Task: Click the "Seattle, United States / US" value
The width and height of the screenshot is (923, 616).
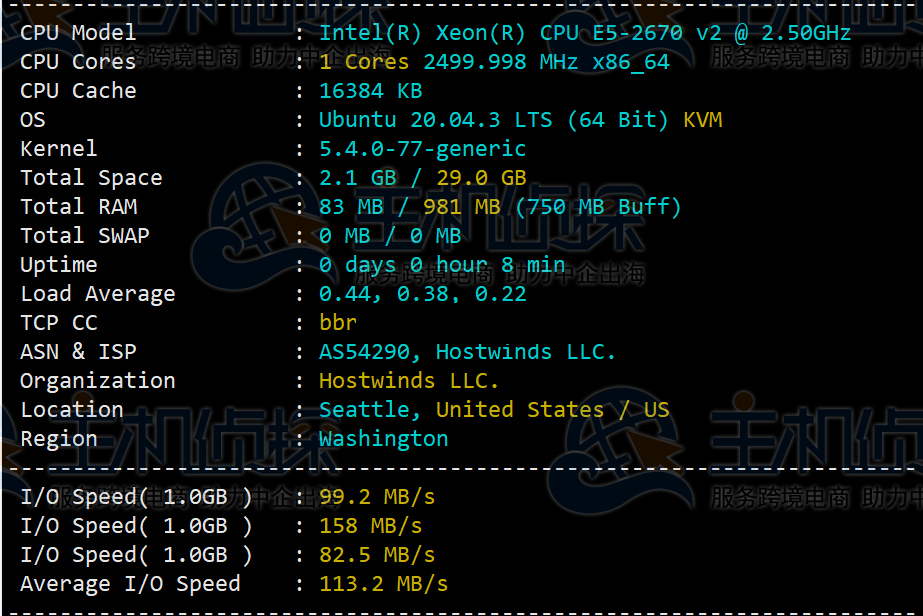Action: (494, 409)
